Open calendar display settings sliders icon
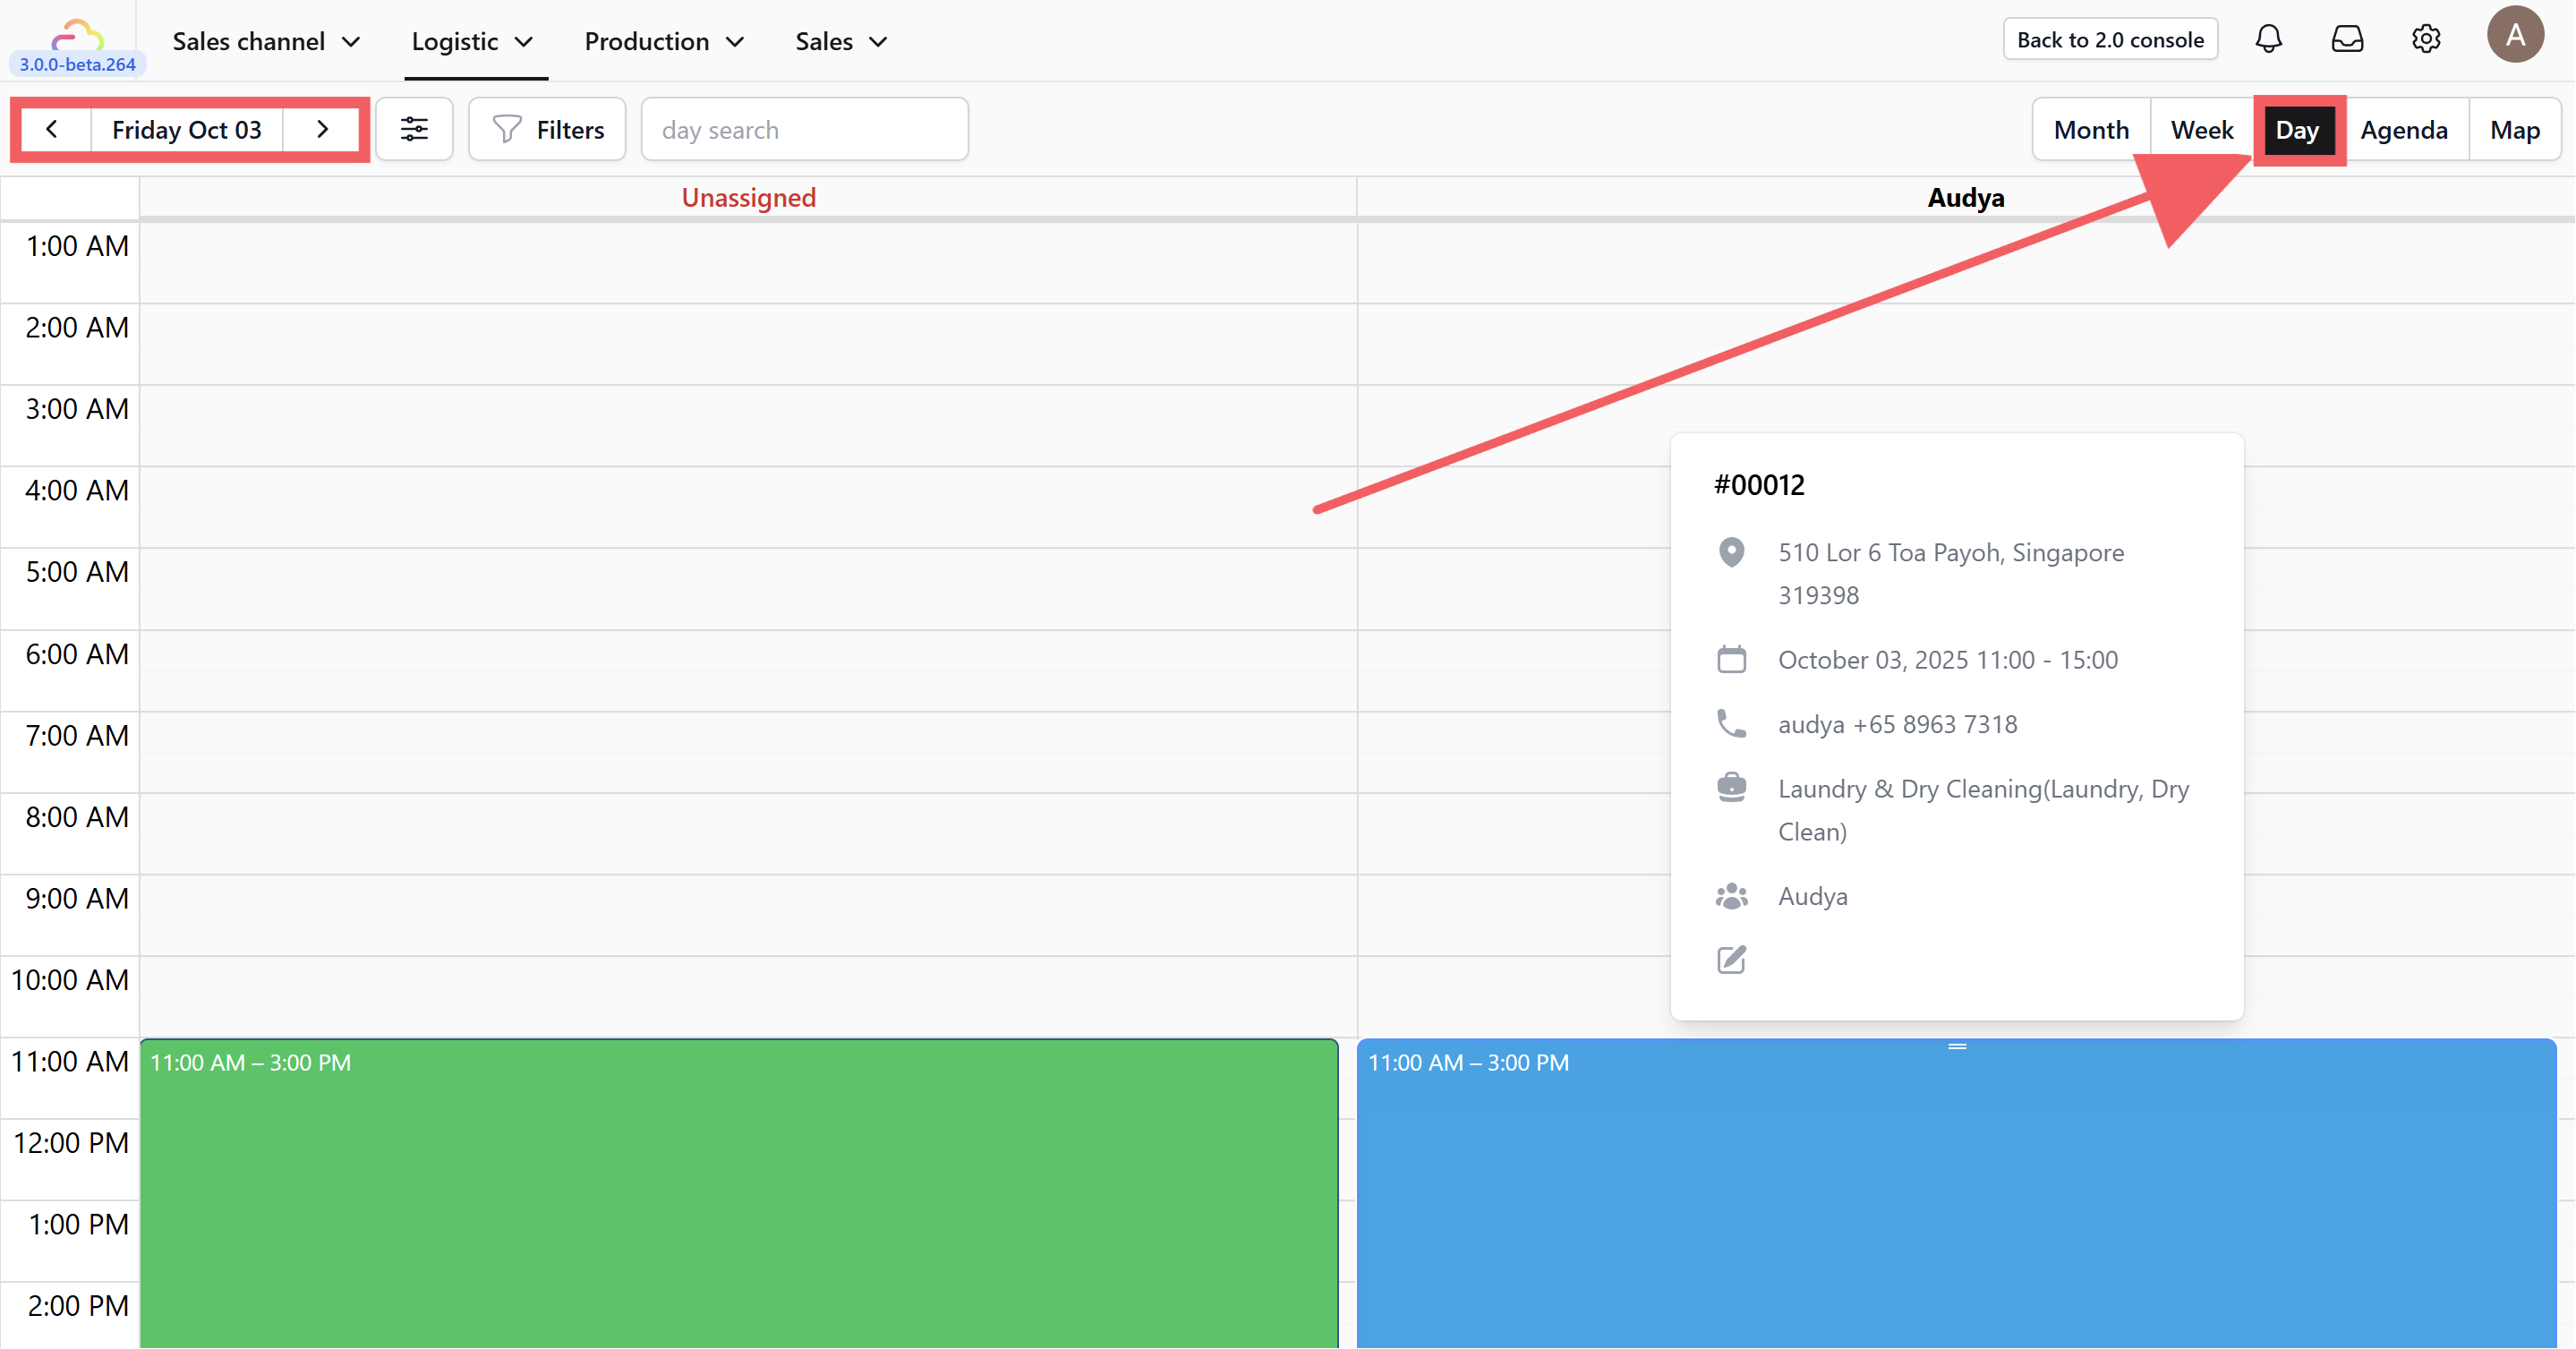The image size is (2576, 1349). pos(414,129)
